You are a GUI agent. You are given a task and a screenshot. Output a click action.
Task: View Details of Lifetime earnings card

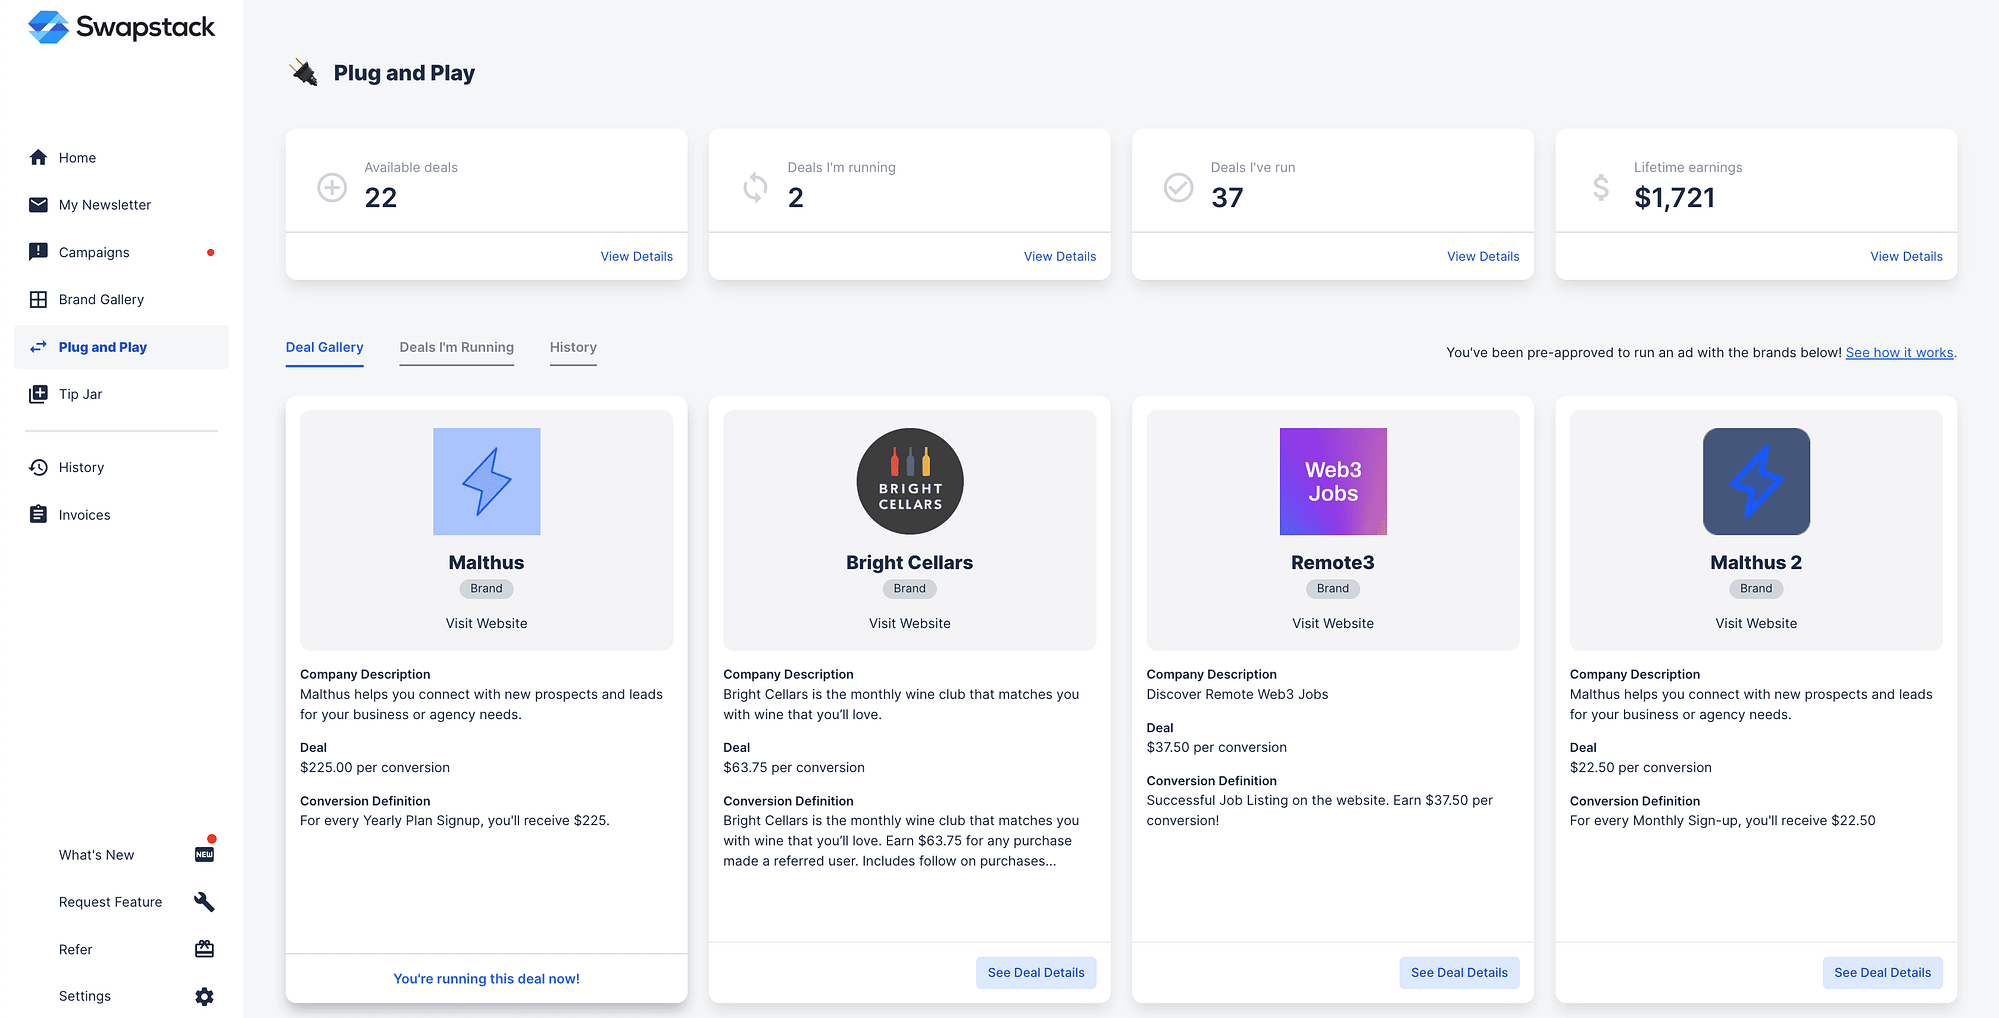[x=1906, y=257]
